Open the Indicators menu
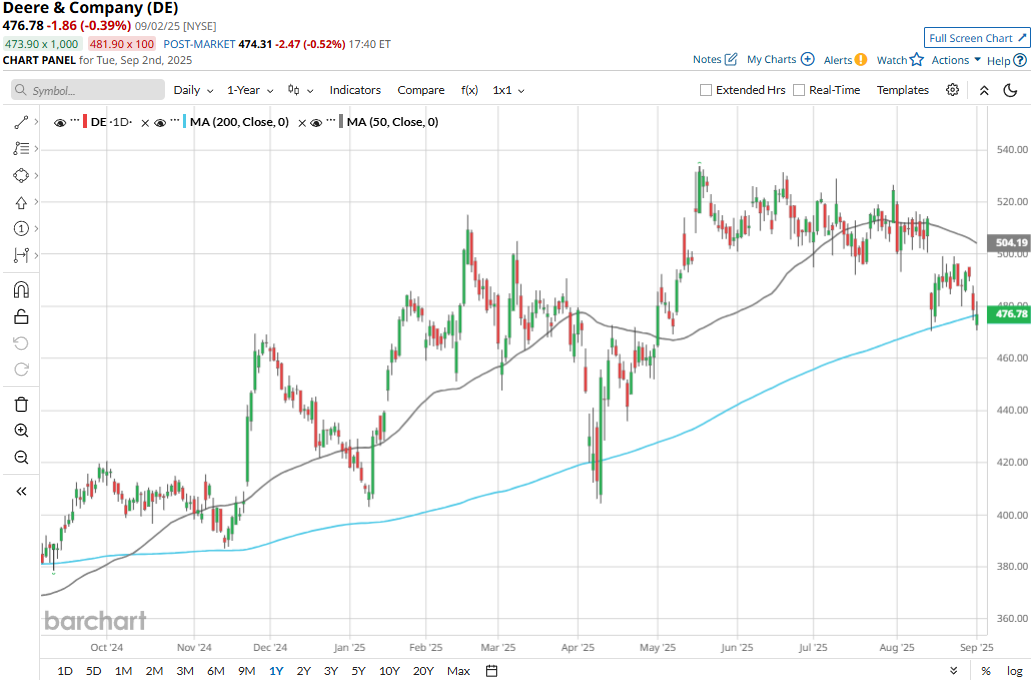This screenshot has height=680, width=1032. [x=355, y=90]
